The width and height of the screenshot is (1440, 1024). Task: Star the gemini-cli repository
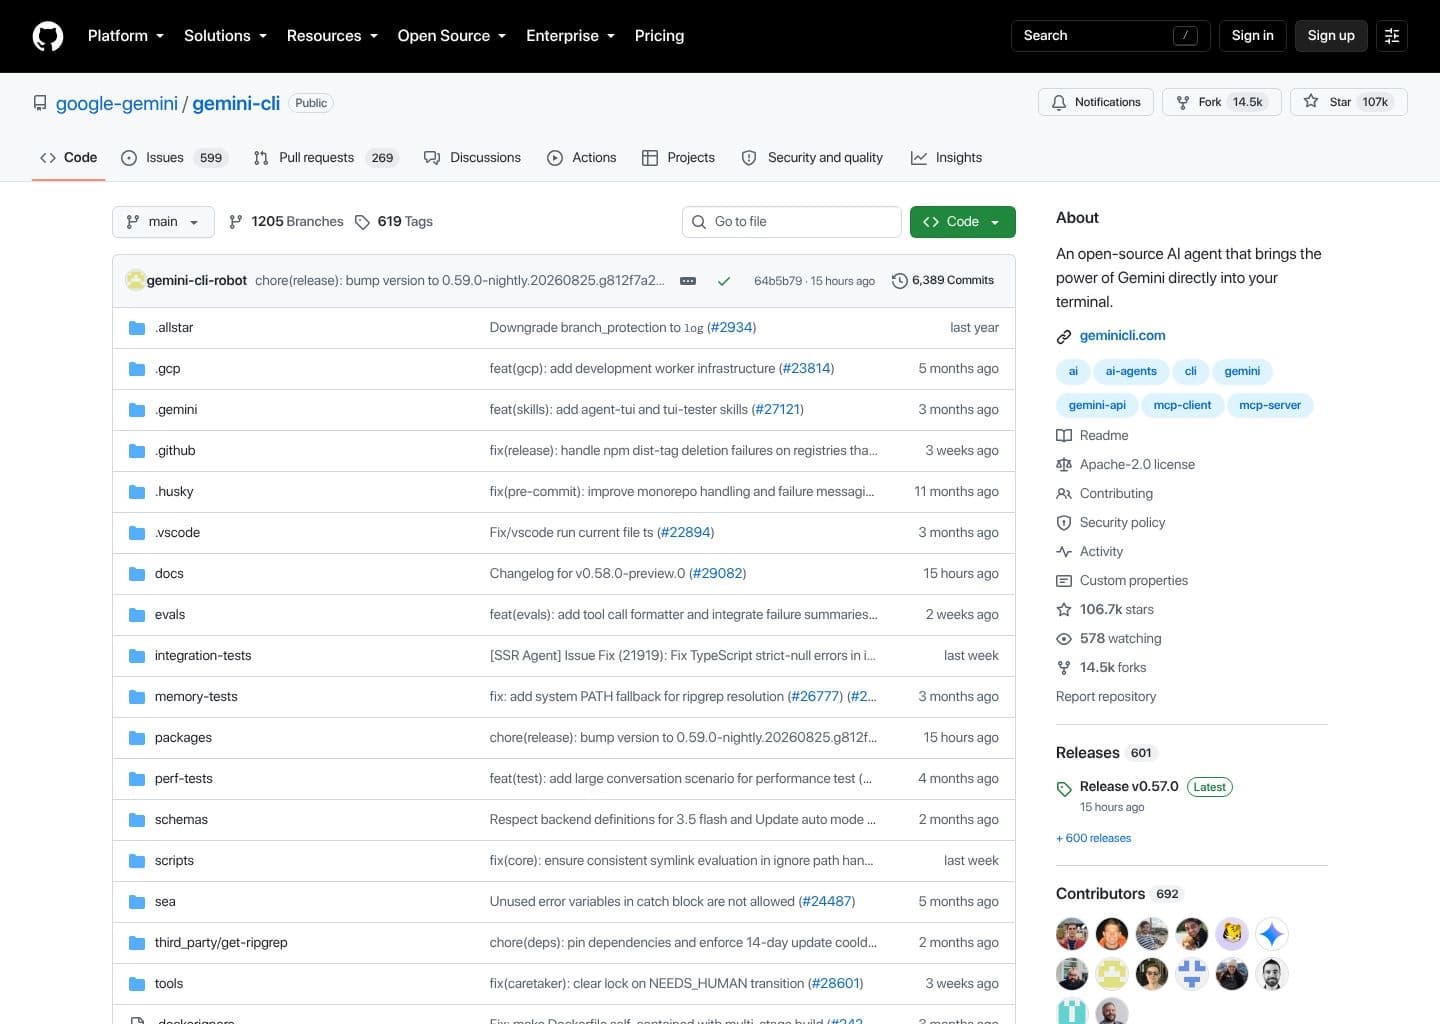point(1348,102)
